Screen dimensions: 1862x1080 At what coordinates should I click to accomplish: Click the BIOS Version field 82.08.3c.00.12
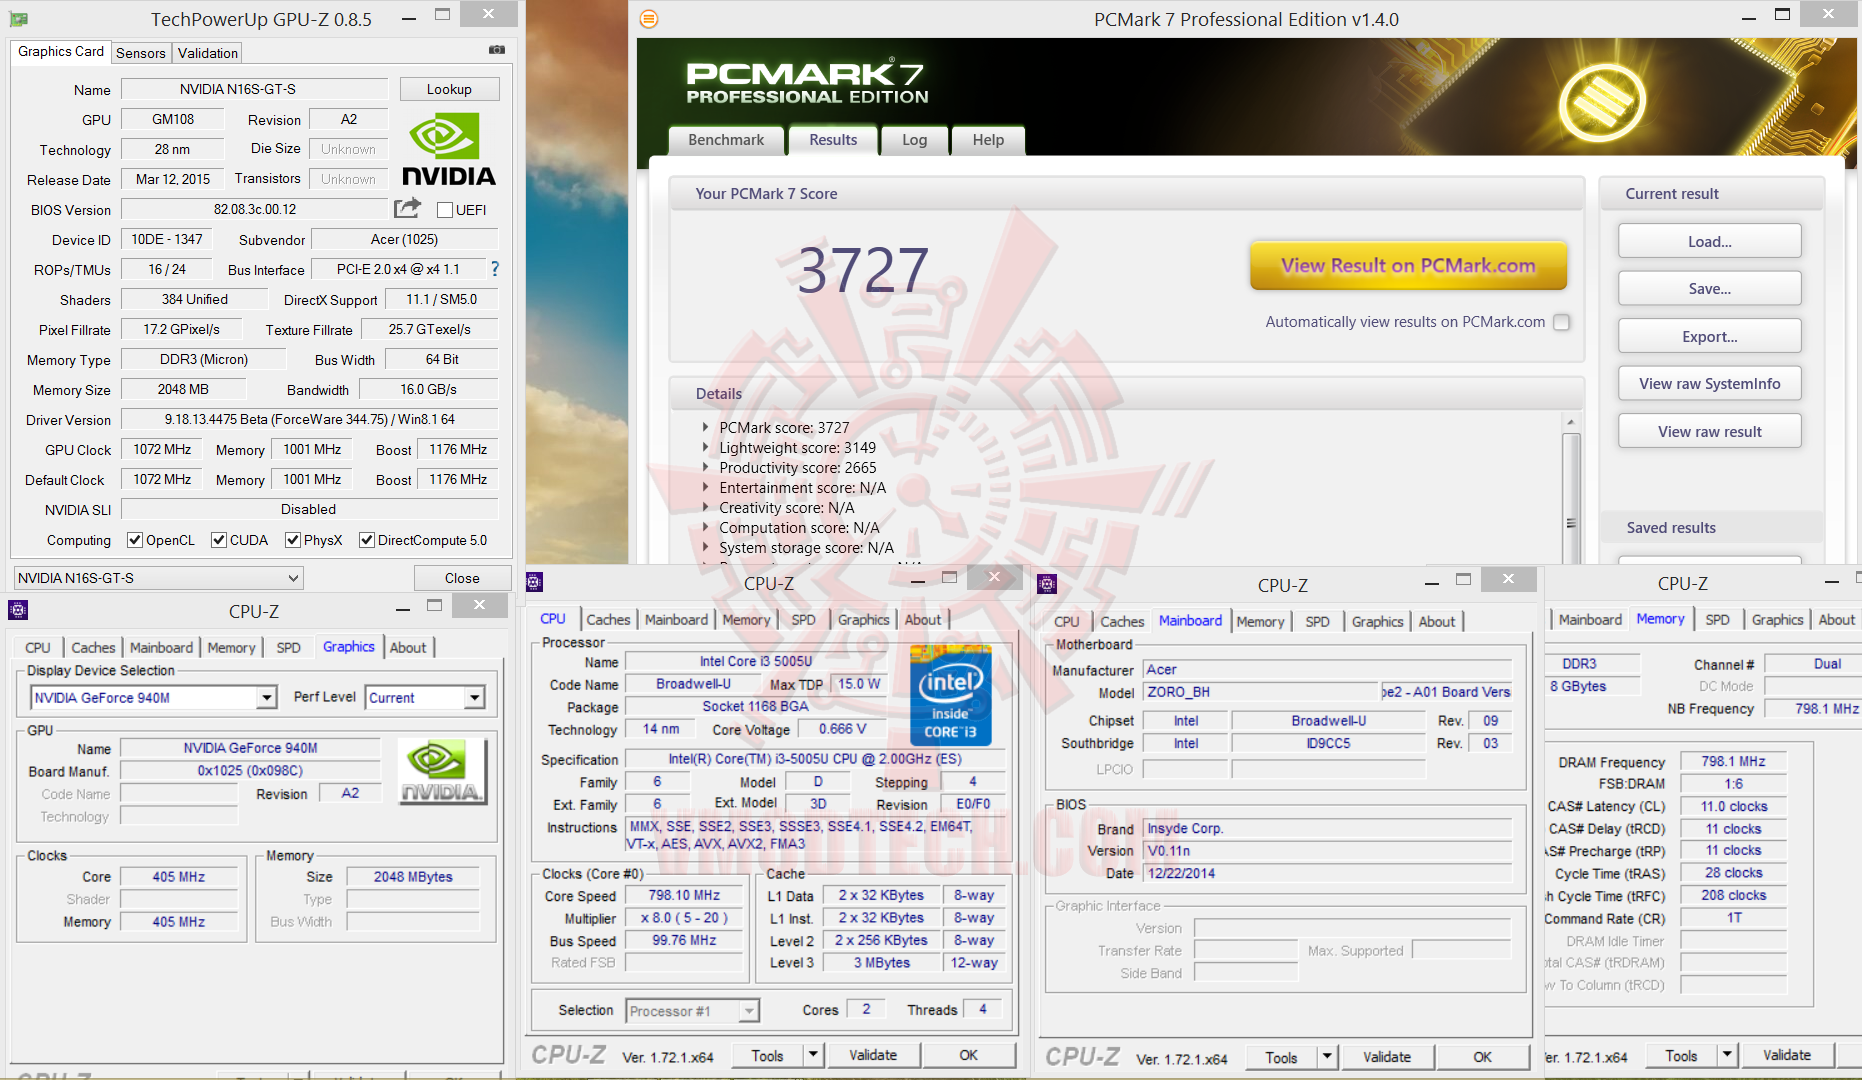pyautogui.click(x=254, y=209)
